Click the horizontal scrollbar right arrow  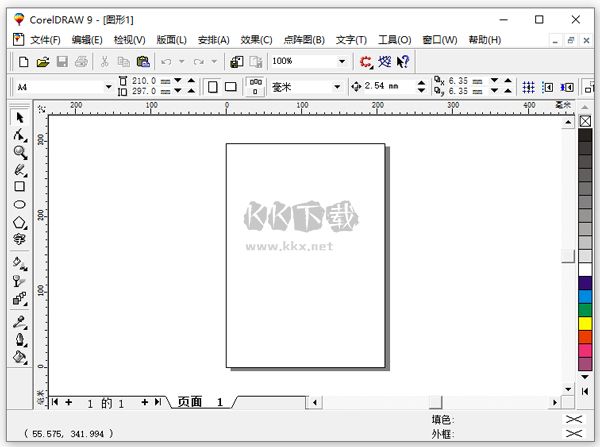(x=554, y=402)
